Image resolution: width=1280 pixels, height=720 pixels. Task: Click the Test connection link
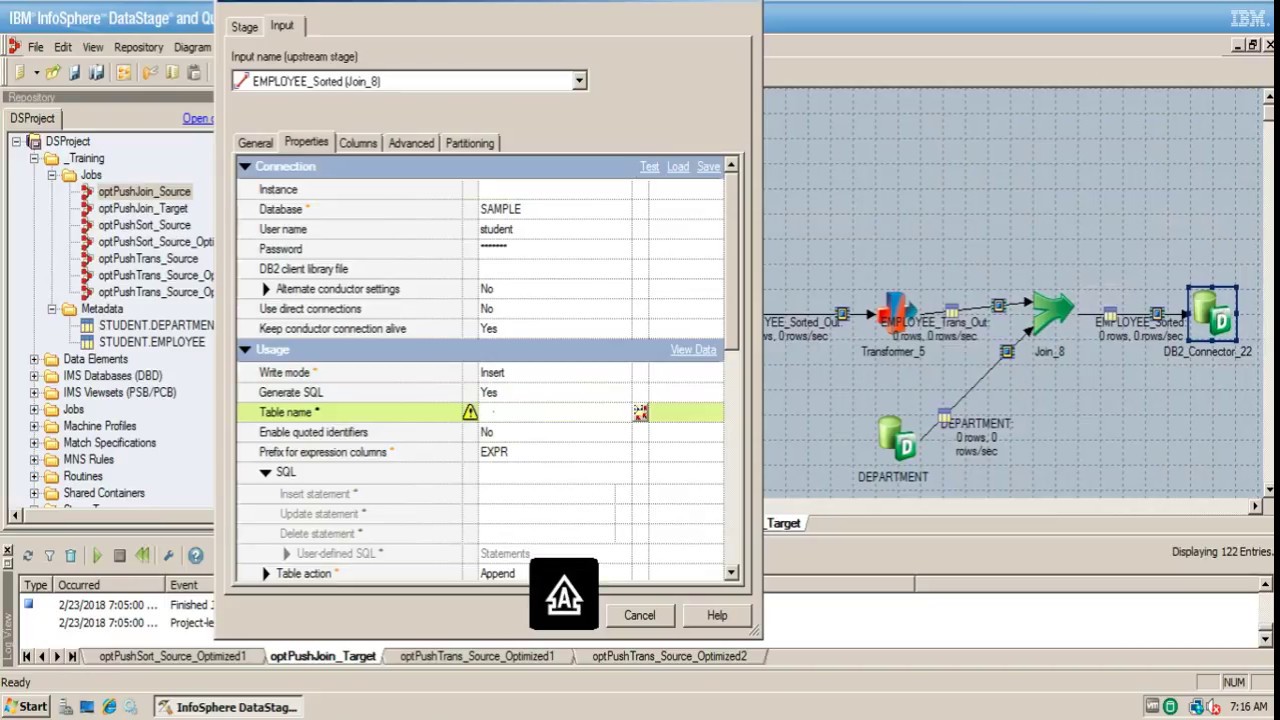click(x=650, y=167)
